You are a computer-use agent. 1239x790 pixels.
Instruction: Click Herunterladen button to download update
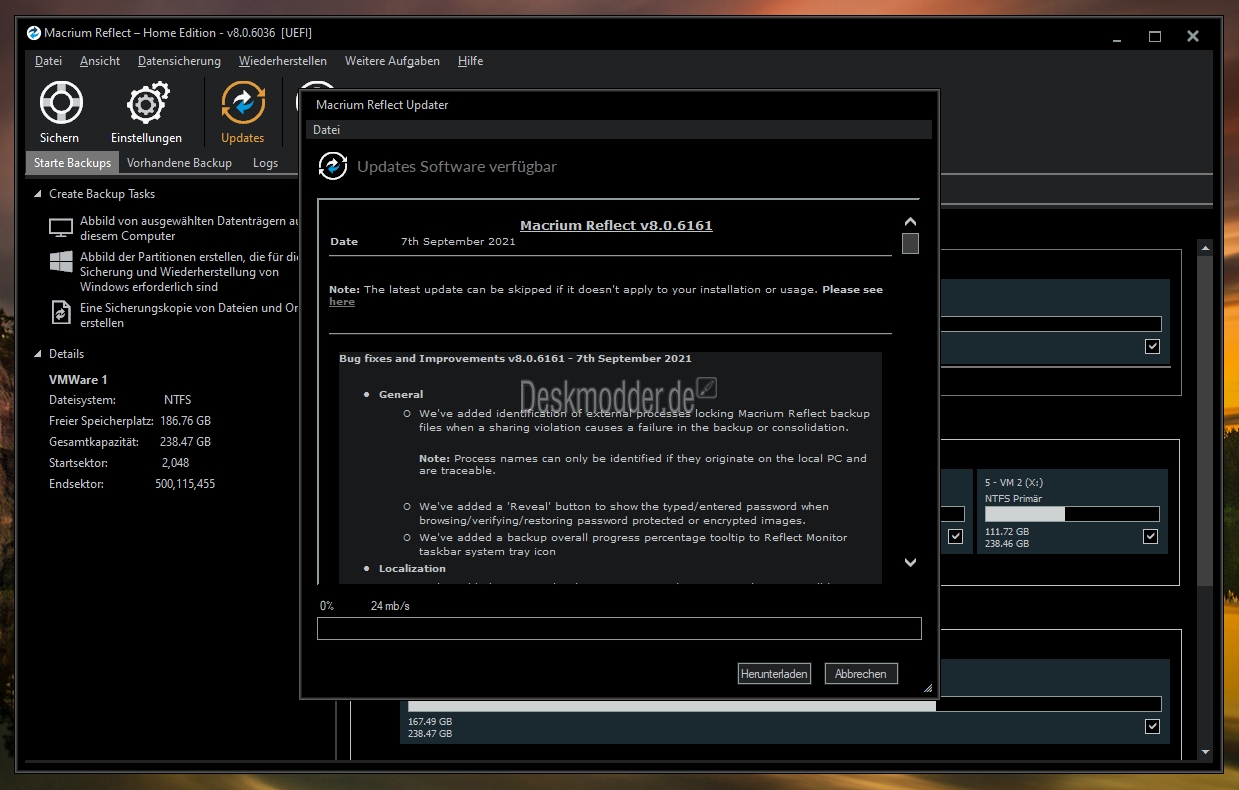pyautogui.click(x=774, y=674)
